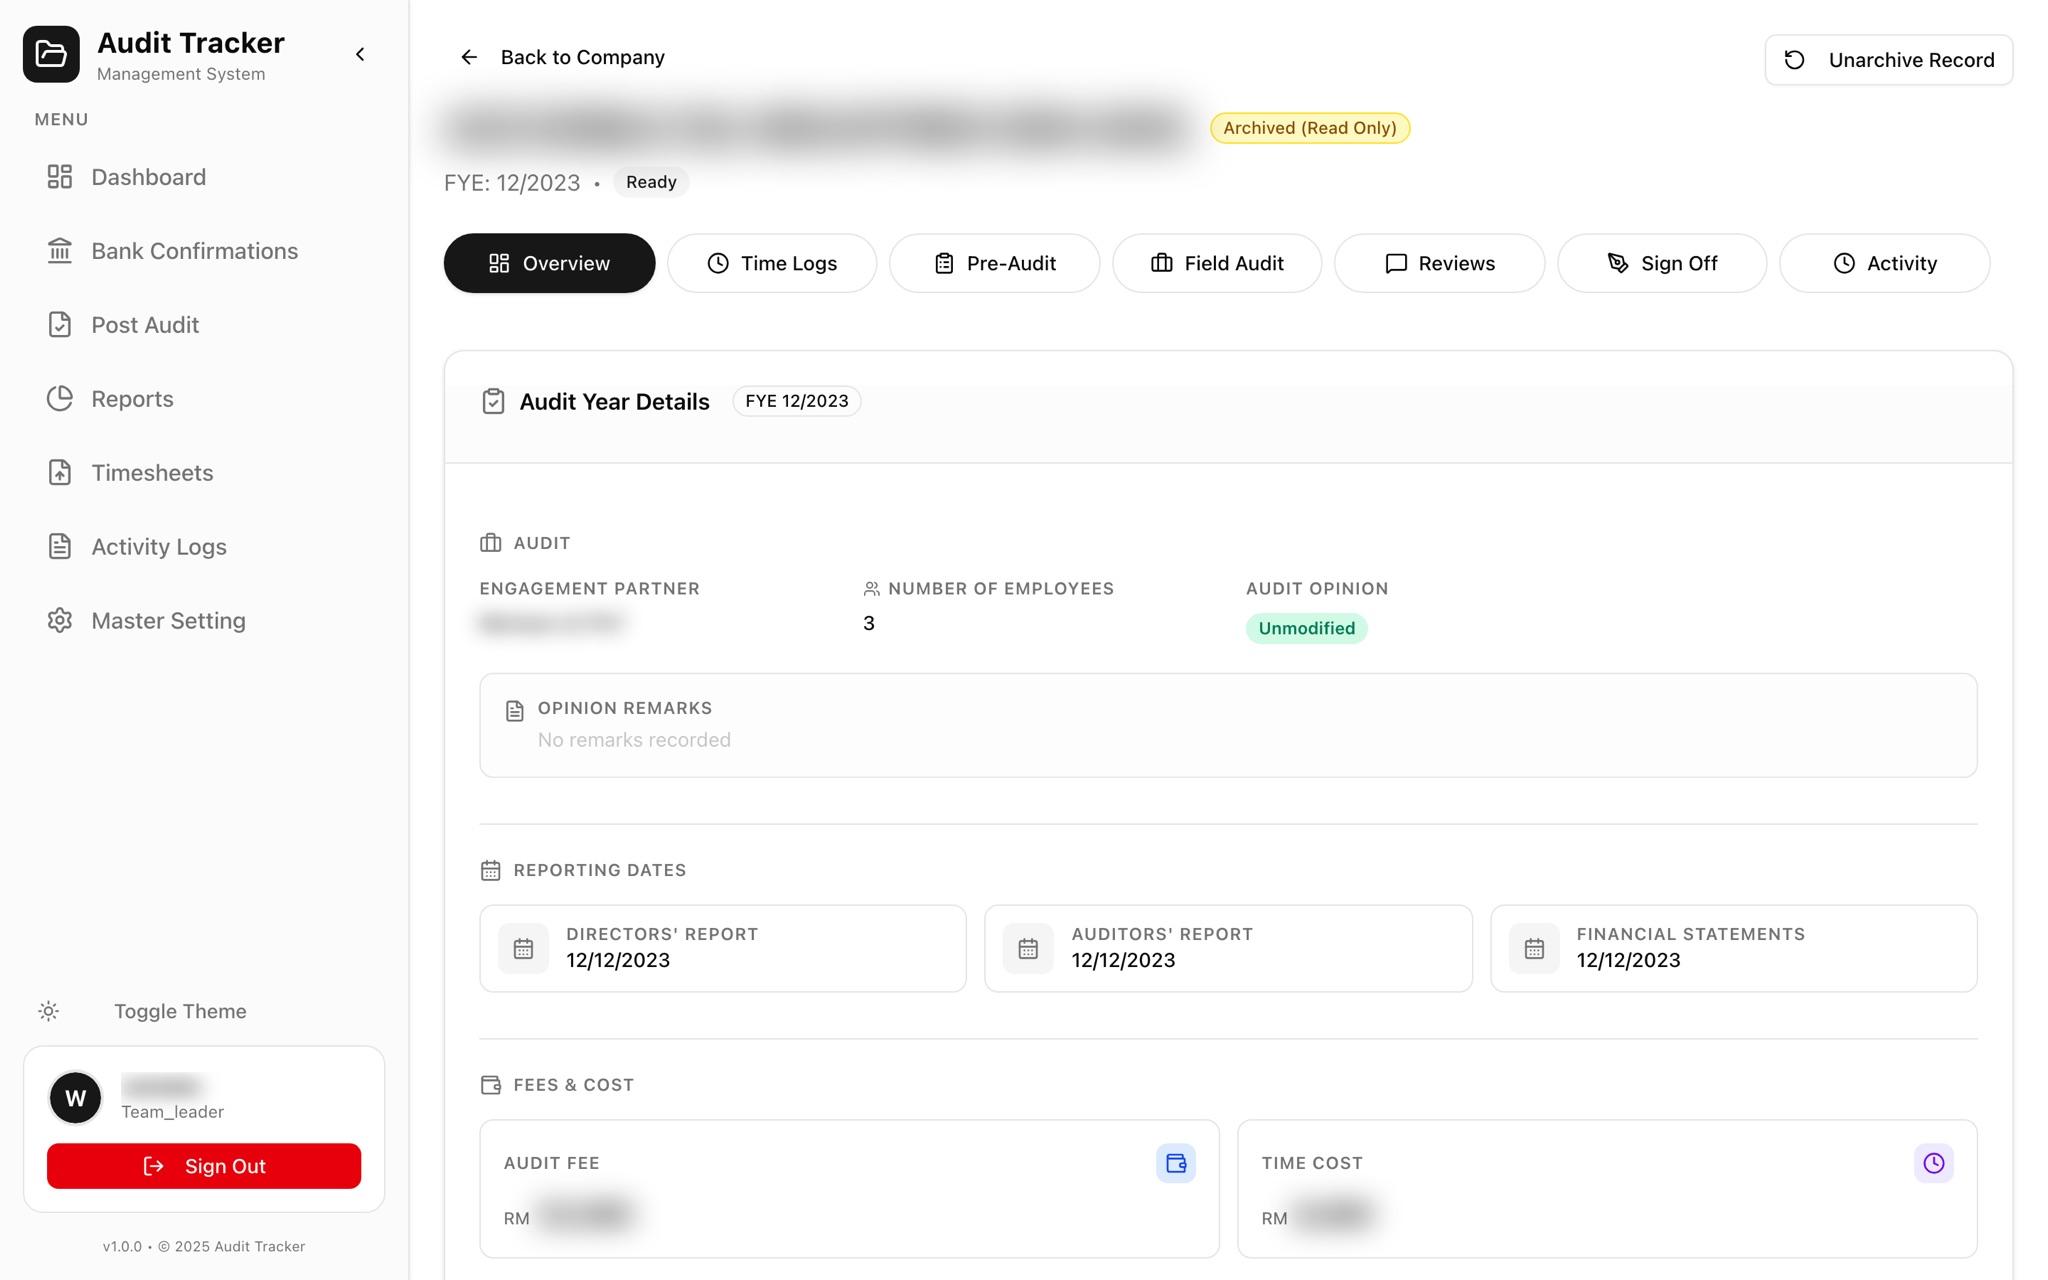
Task: Click the Ready status badge
Action: click(651, 182)
